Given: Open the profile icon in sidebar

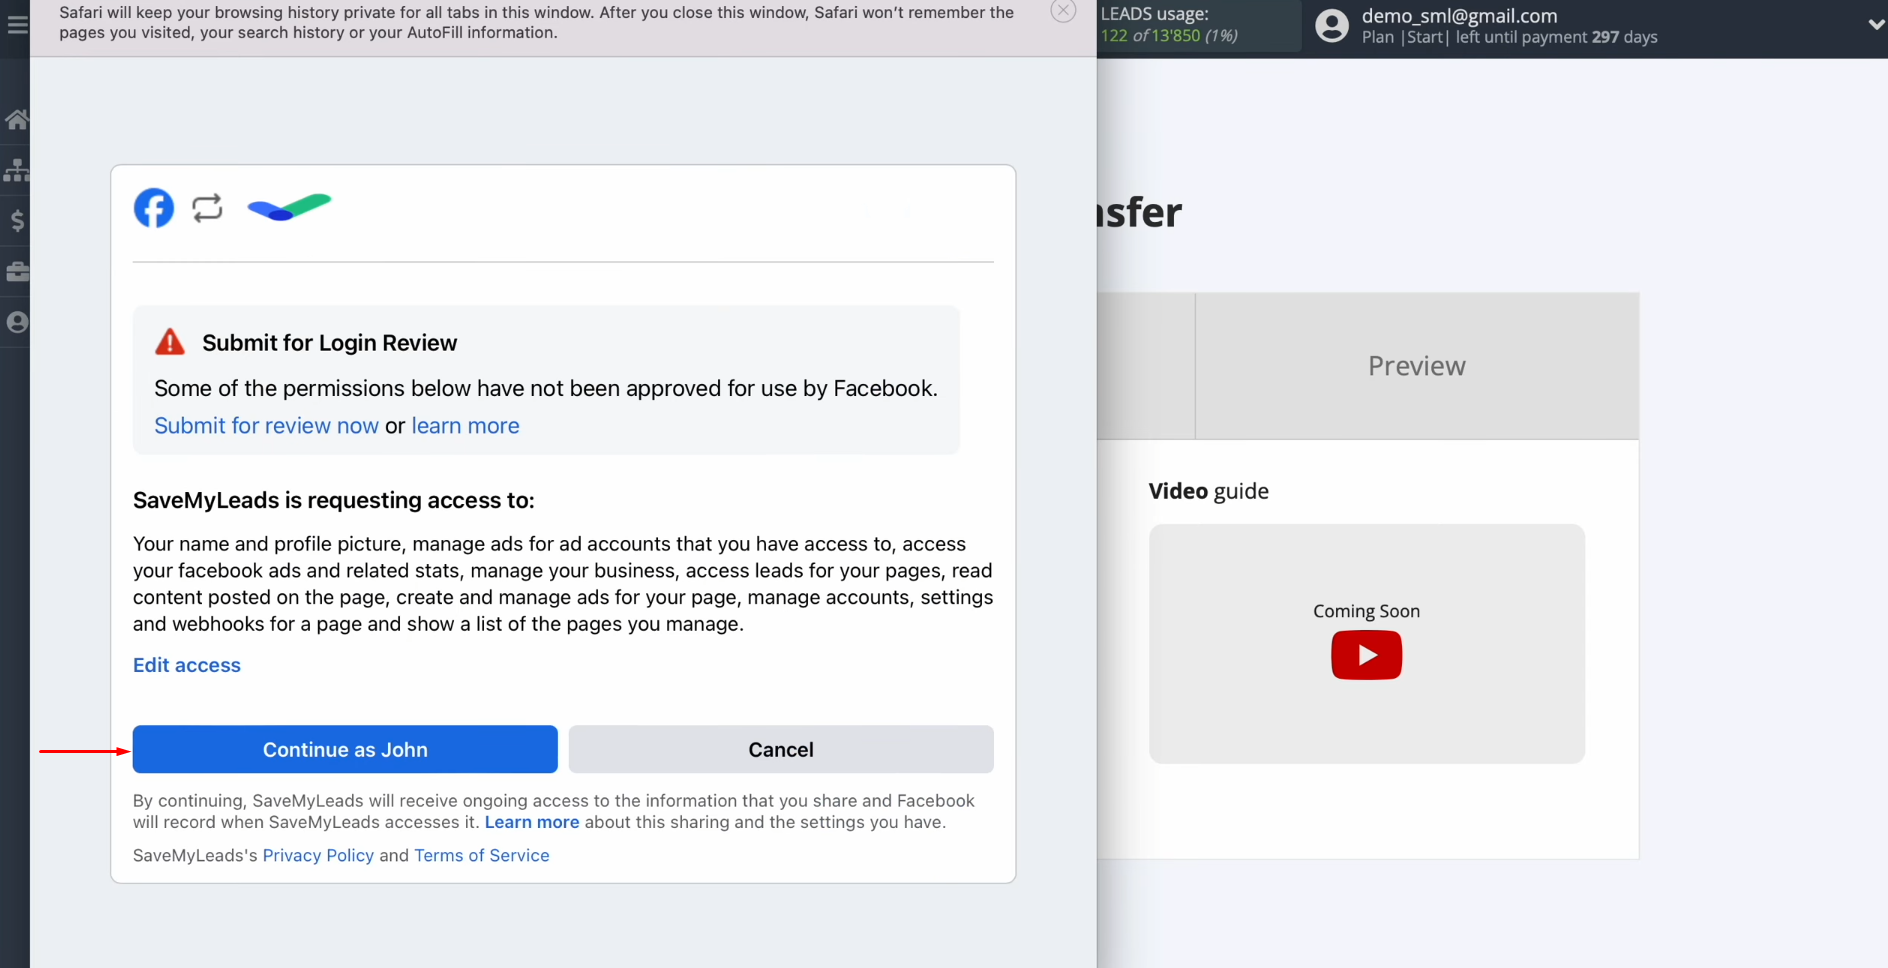Looking at the screenshot, I should click(x=17, y=322).
